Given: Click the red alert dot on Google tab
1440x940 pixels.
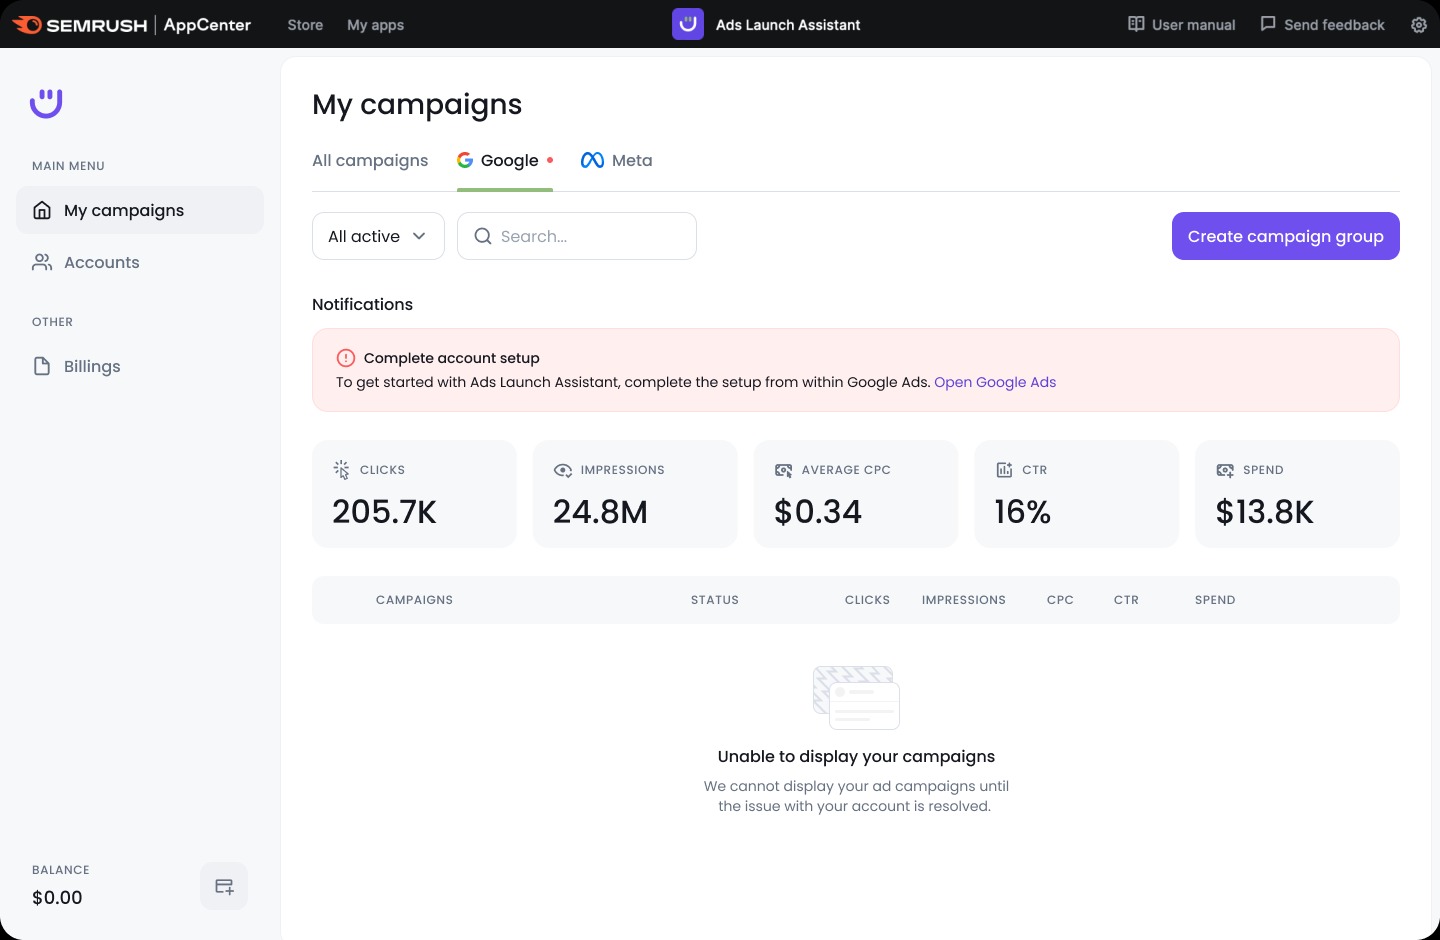Looking at the screenshot, I should (550, 160).
